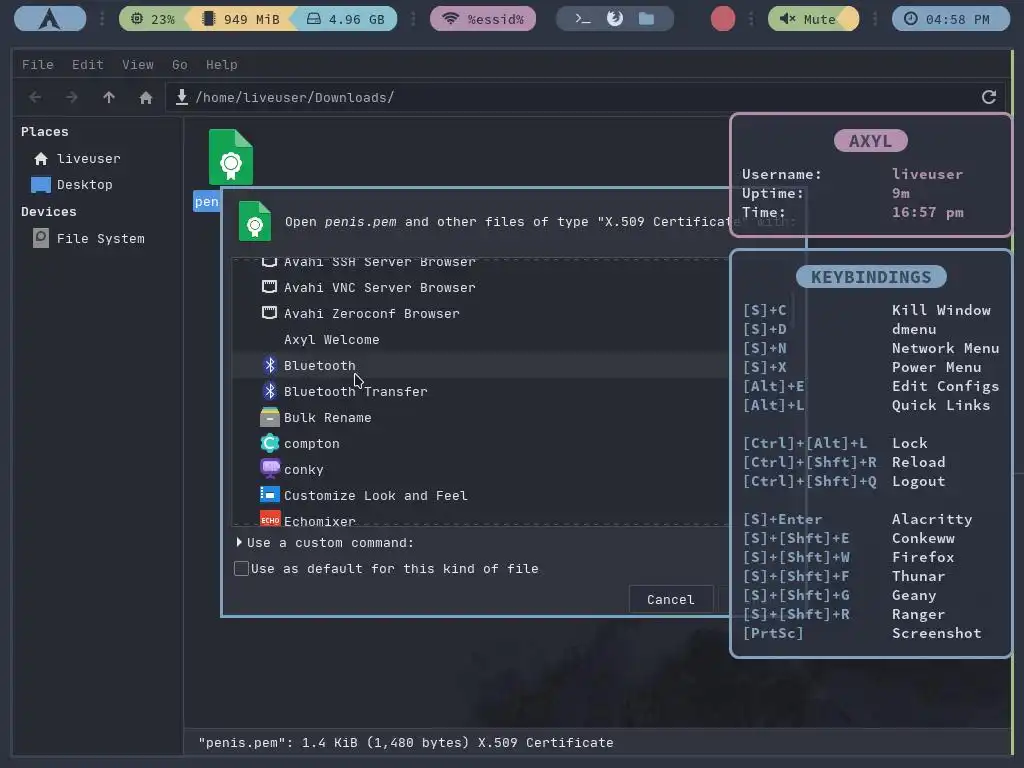Click the Bulk Rename app icon
The width and height of the screenshot is (1024, 768).
click(270, 417)
